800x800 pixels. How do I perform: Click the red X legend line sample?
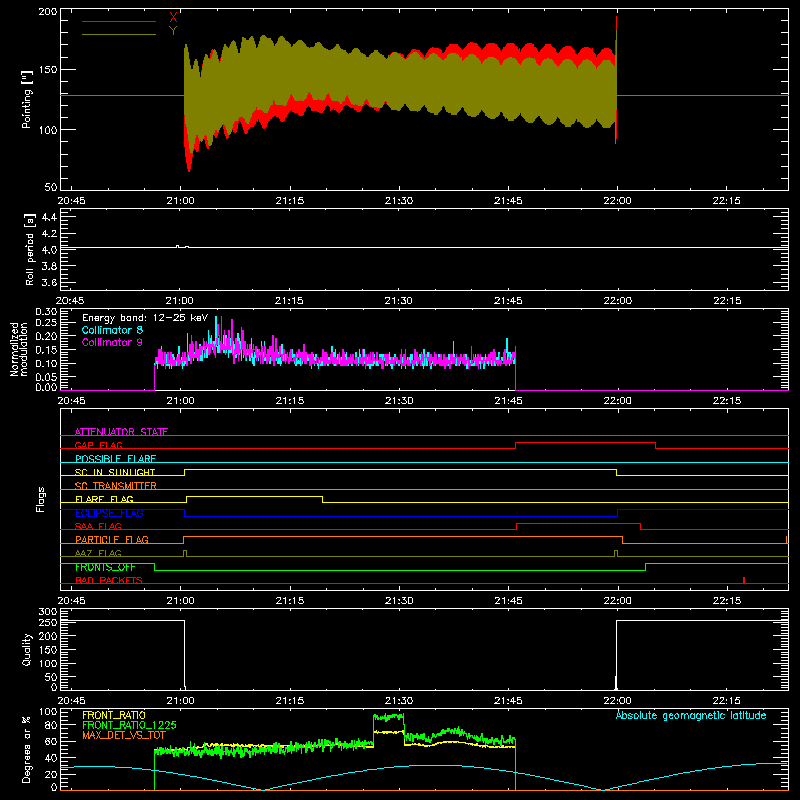(x=119, y=21)
